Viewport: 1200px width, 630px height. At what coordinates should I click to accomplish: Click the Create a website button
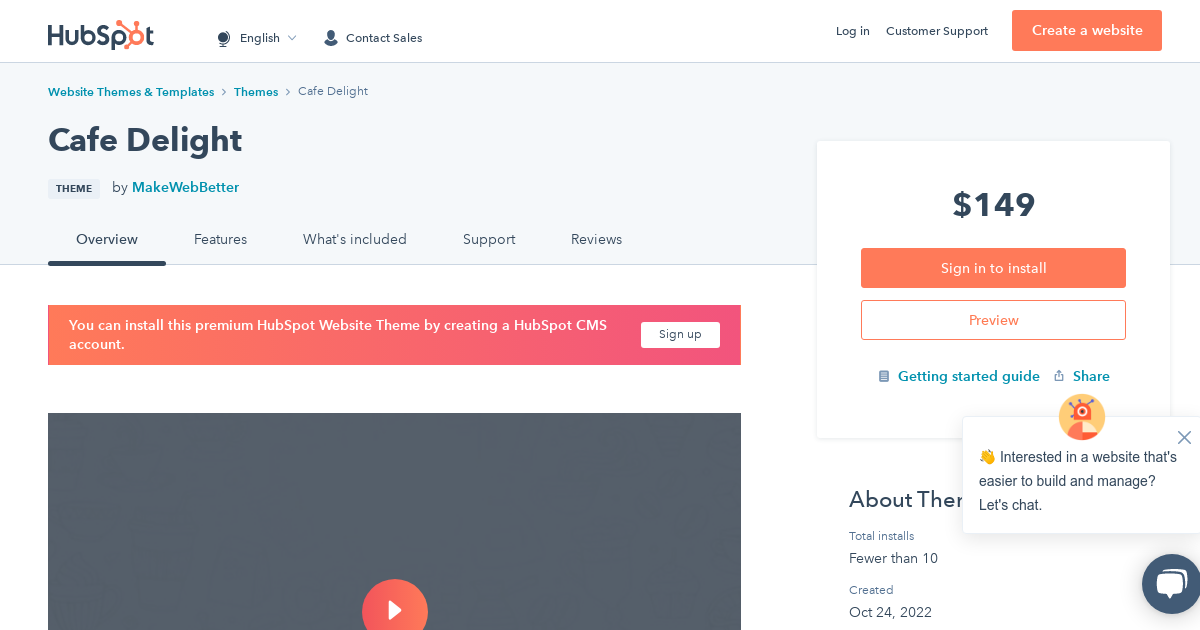pyautogui.click(x=1086, y=30)
